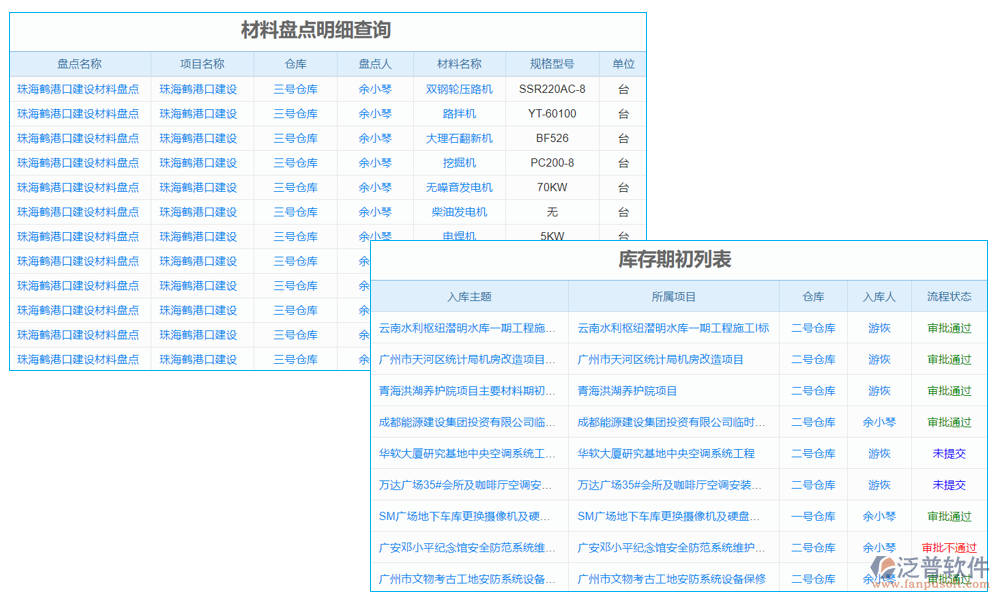Click the 大理石翻新机 material entry
This screenshot has height=600, width=1000.
tap(460, 138)
